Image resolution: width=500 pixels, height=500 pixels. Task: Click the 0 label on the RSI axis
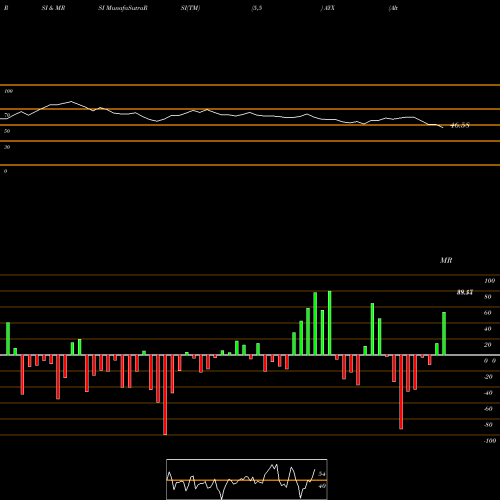click(5, 171)
